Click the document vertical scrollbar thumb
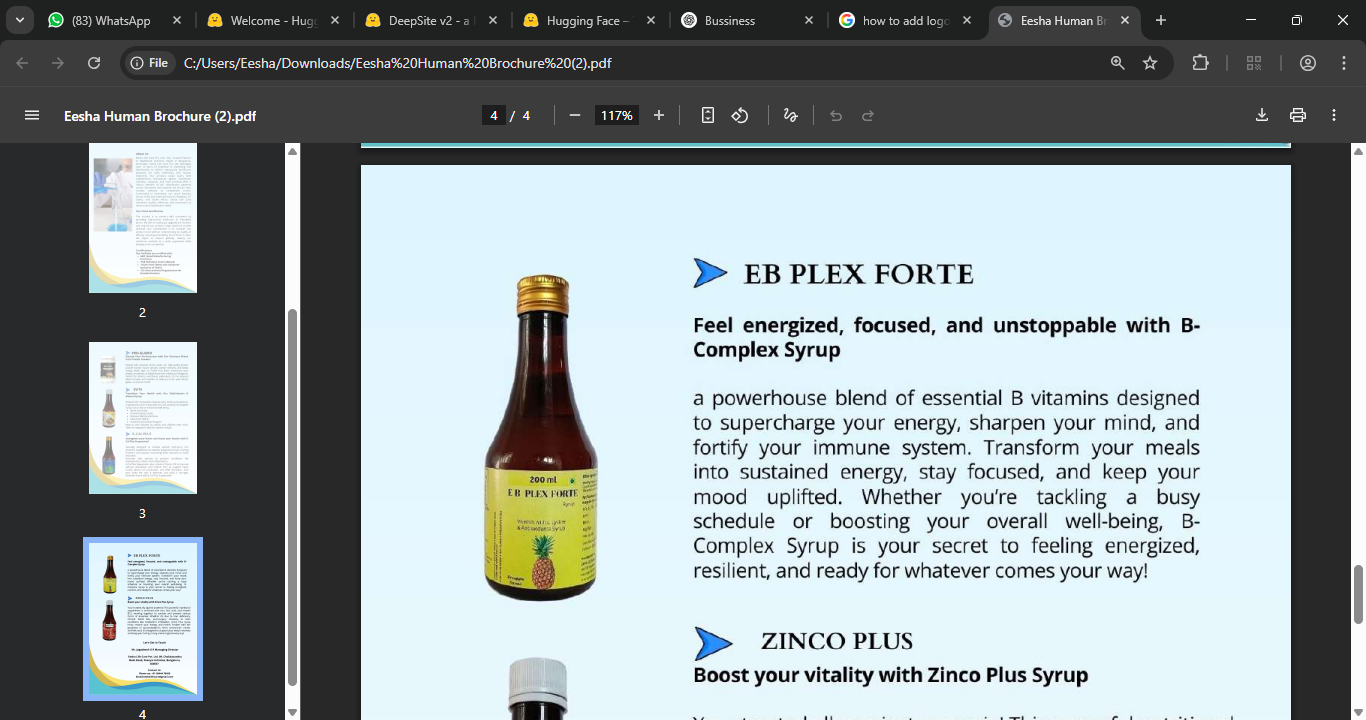Screen dimensions: 1366x720 [1357, 593]
